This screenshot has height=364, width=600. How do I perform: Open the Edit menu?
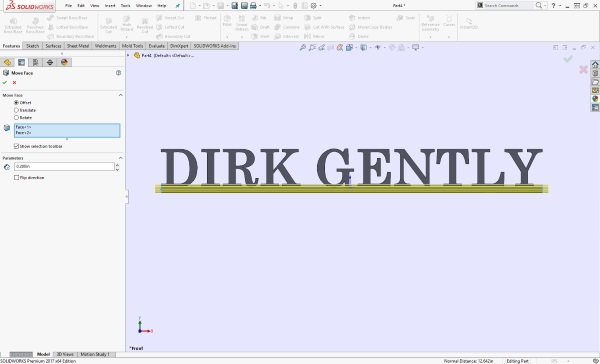pos(81,6)
